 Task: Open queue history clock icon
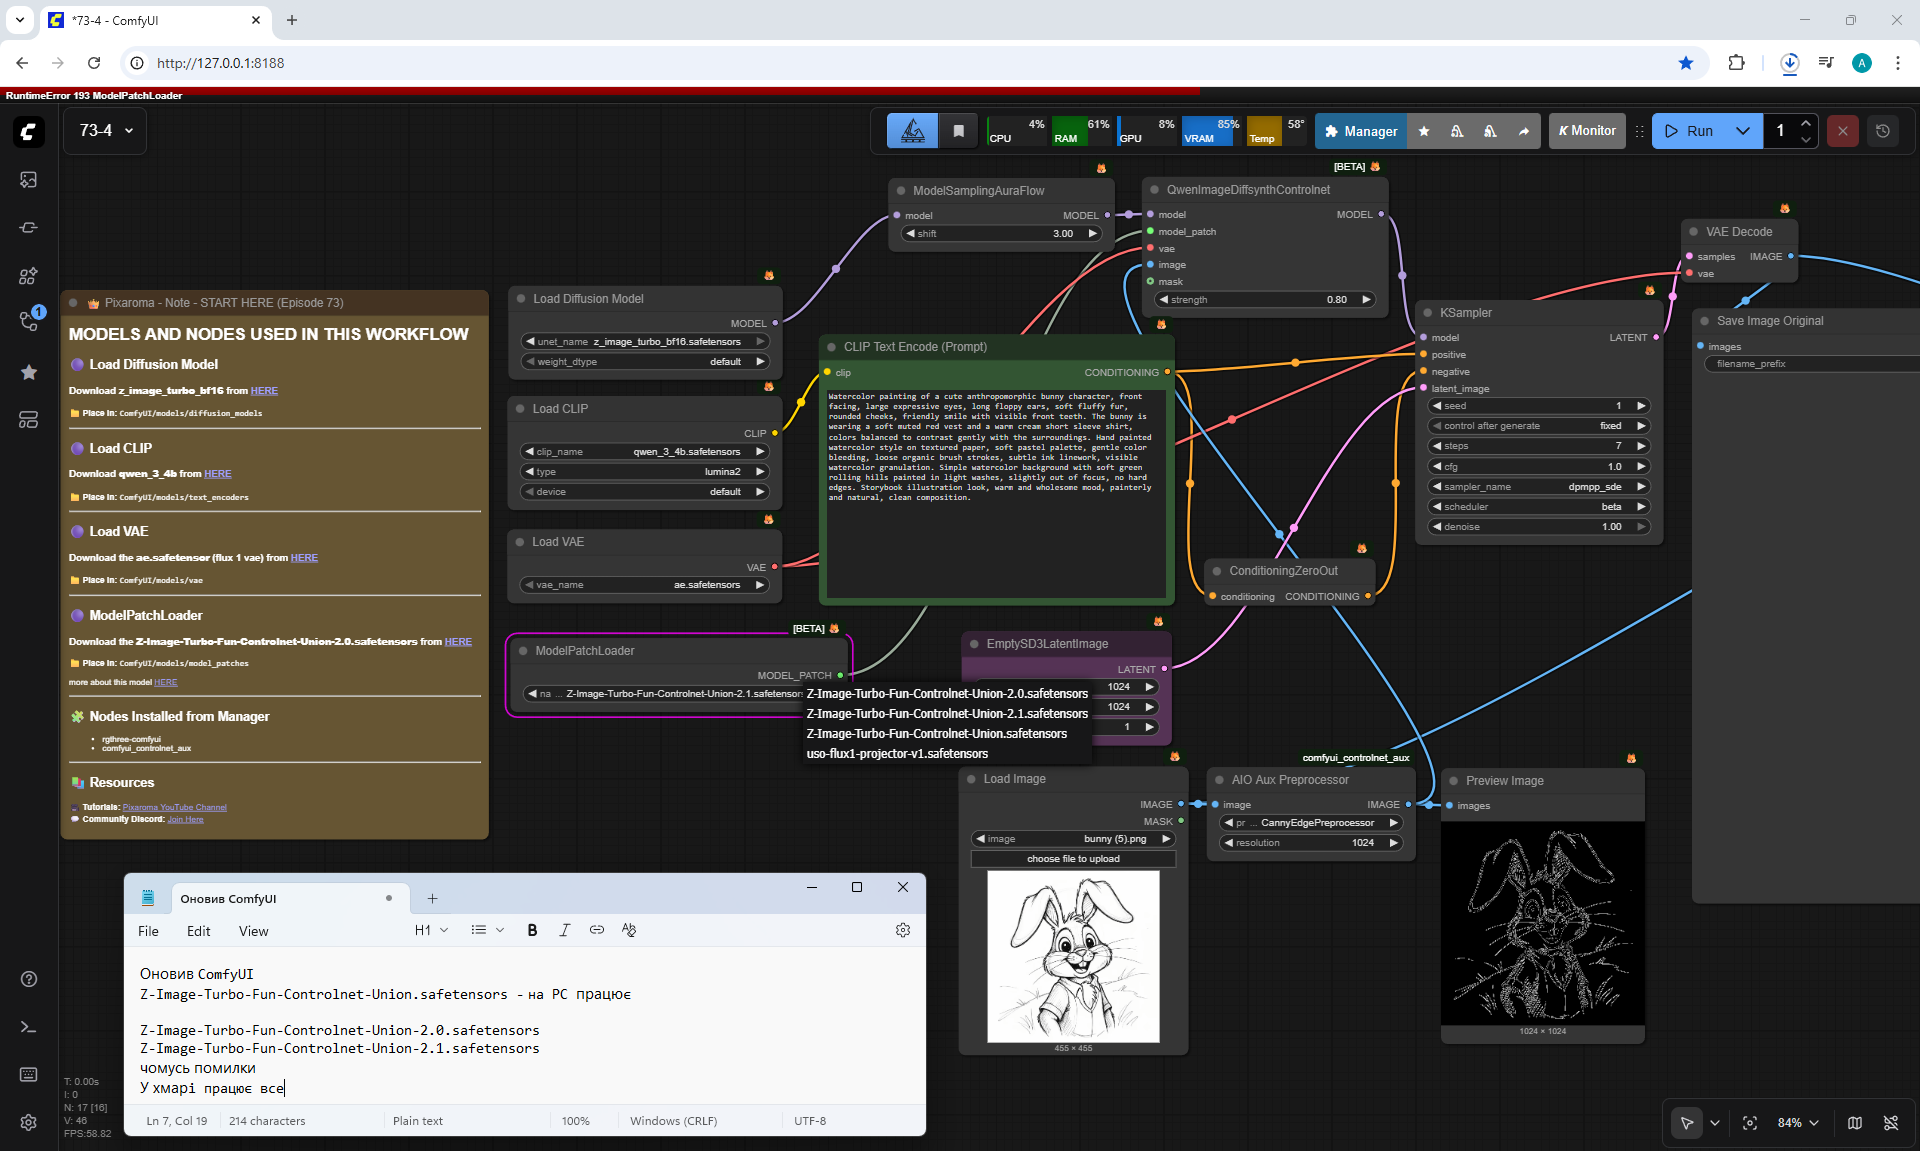1882,131
